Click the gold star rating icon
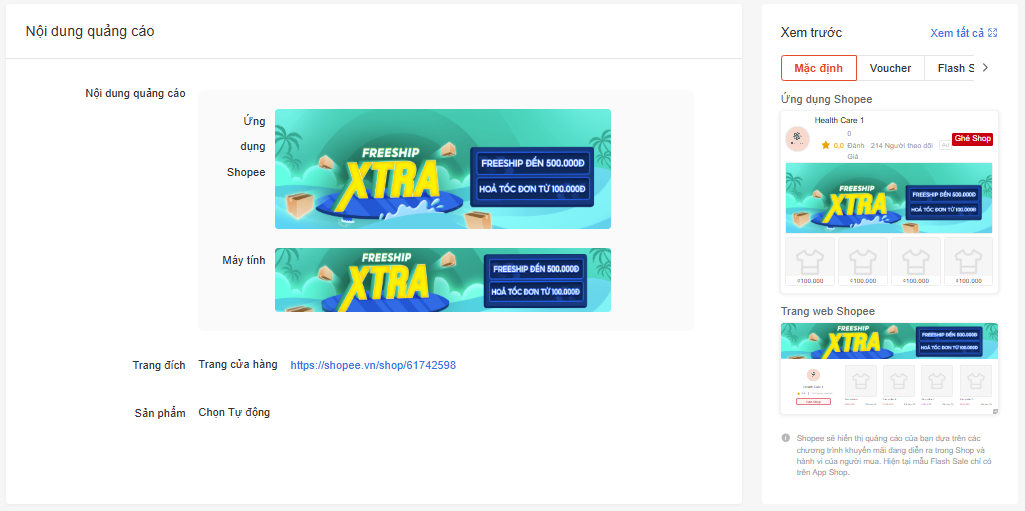Image resolution: width=1025 pixels, height=511 pixels. pyautogui.click(x=826, y=145)
